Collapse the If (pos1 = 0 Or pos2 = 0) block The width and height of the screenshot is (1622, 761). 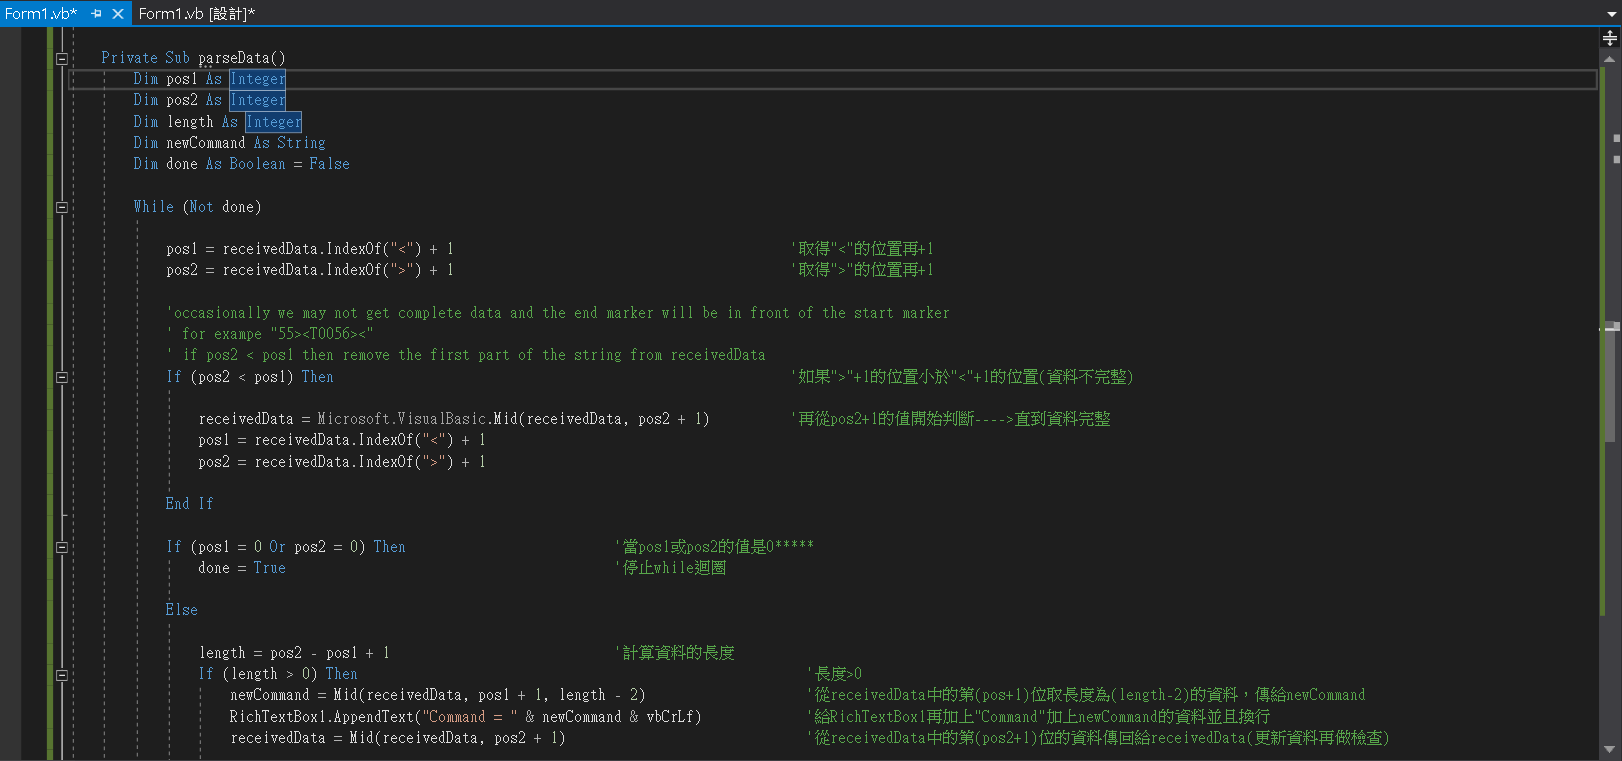pyautogui.click(x=62, y=547)
